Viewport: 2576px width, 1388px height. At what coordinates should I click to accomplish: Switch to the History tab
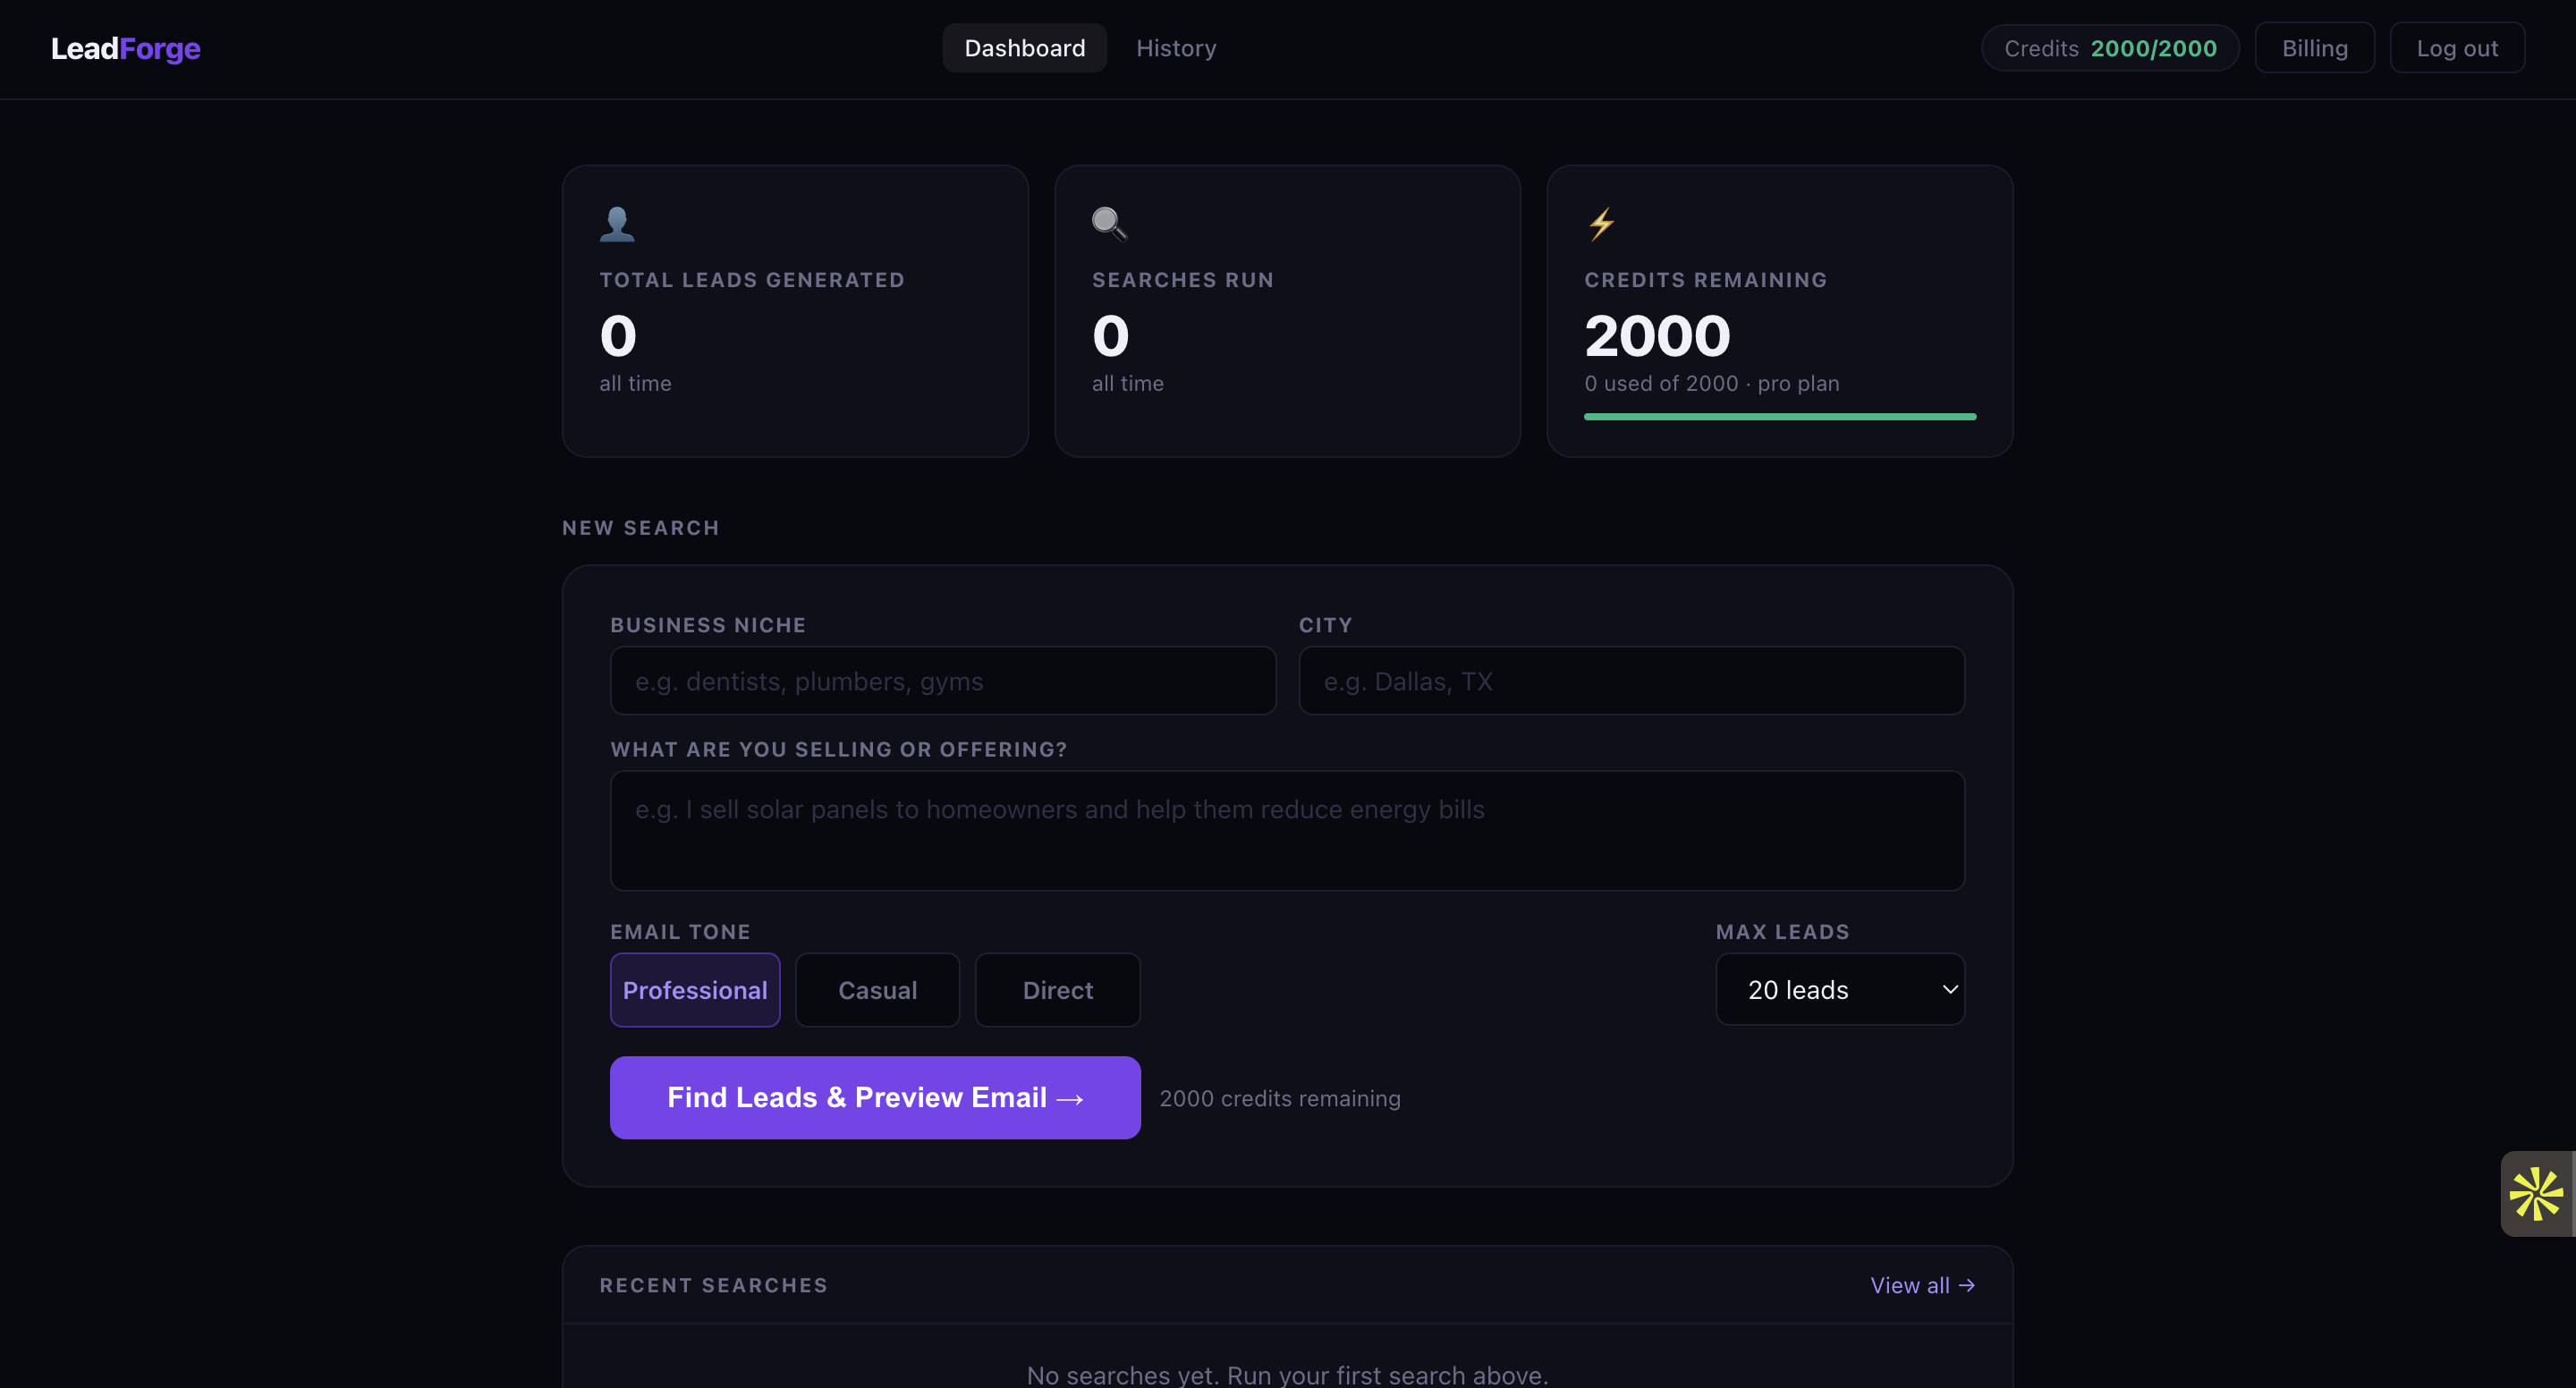pyautogui.click(x=1176, y=48)
